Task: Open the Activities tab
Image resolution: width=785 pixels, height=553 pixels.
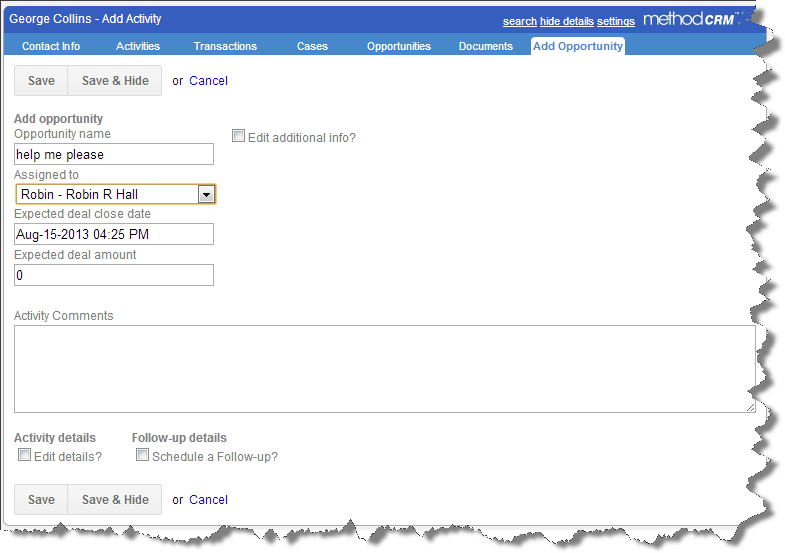Action: tap(138, 46)
